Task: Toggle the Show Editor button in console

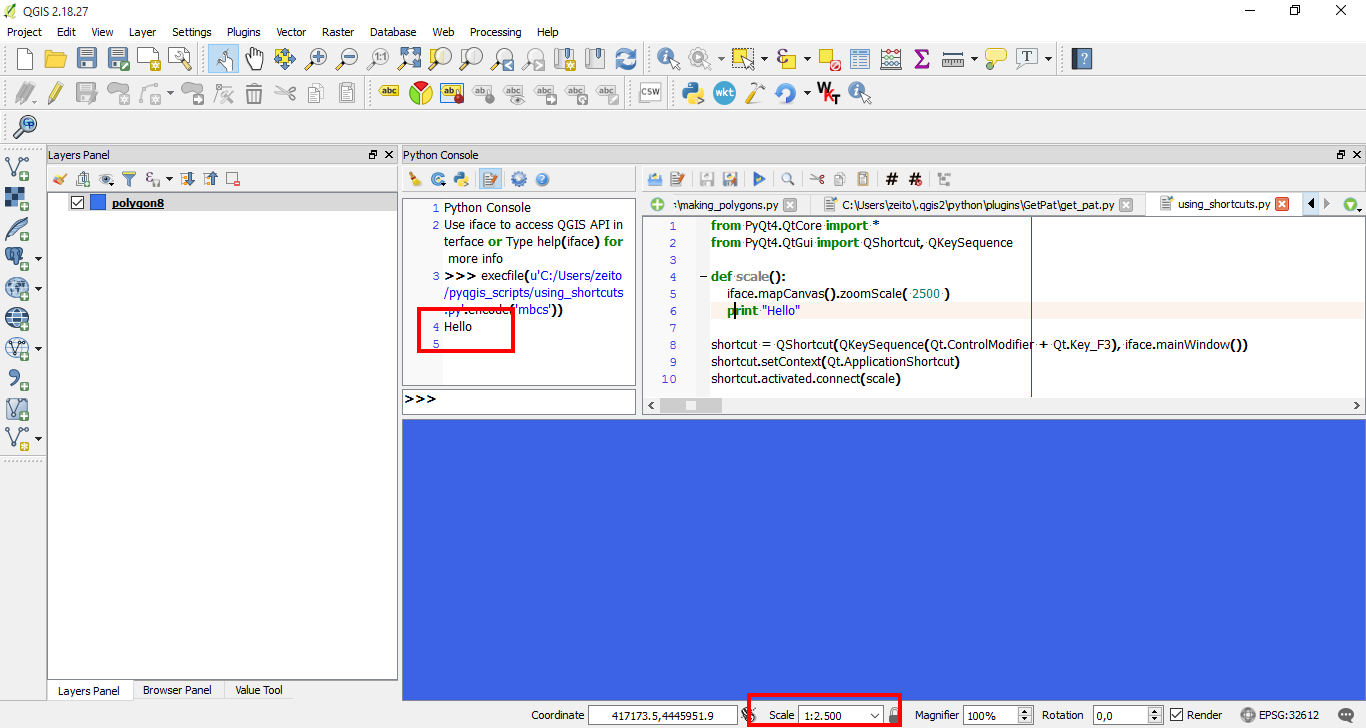Action: 491,179
